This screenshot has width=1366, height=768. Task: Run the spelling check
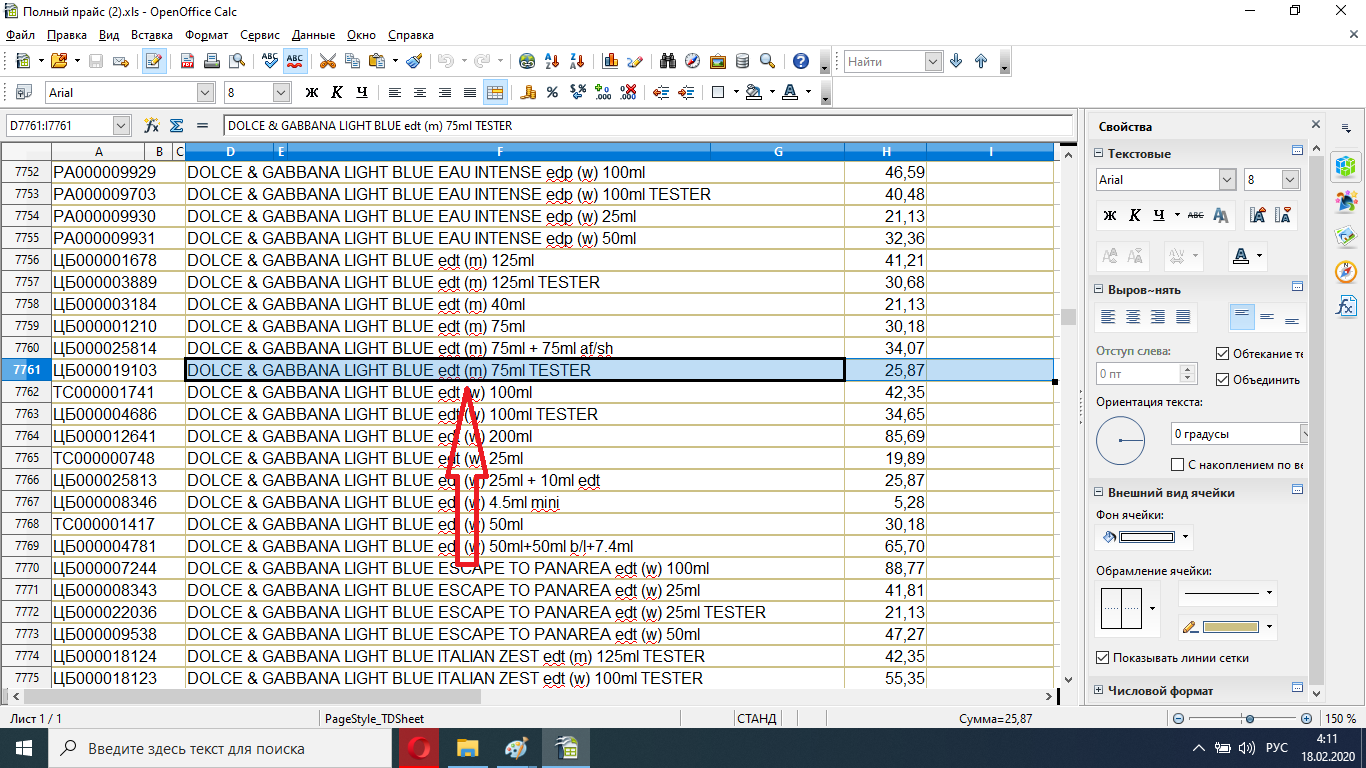(x=269, y=61)
